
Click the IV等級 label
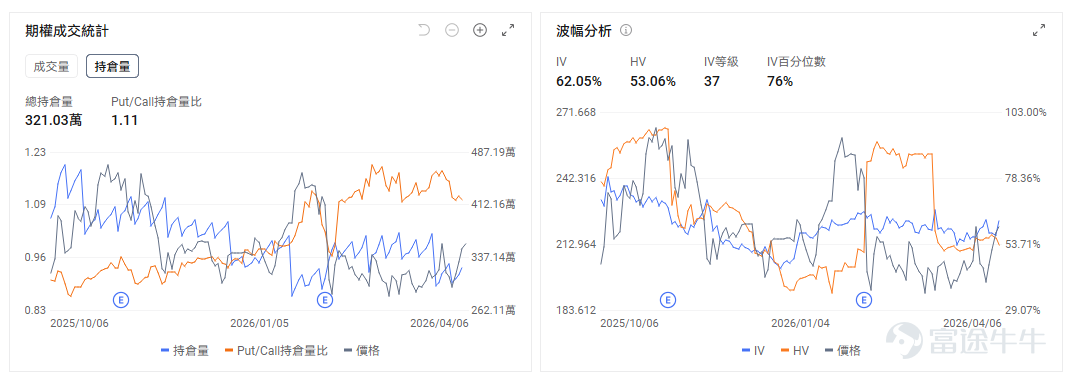coord(721,62)
